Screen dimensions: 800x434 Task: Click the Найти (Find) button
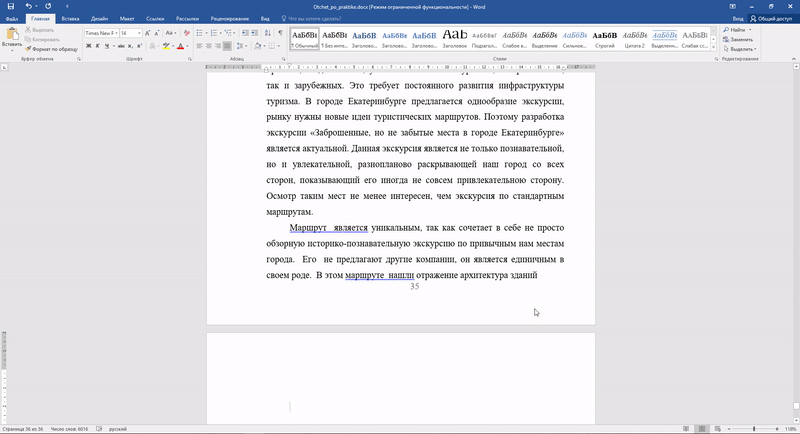pos(735,30)
